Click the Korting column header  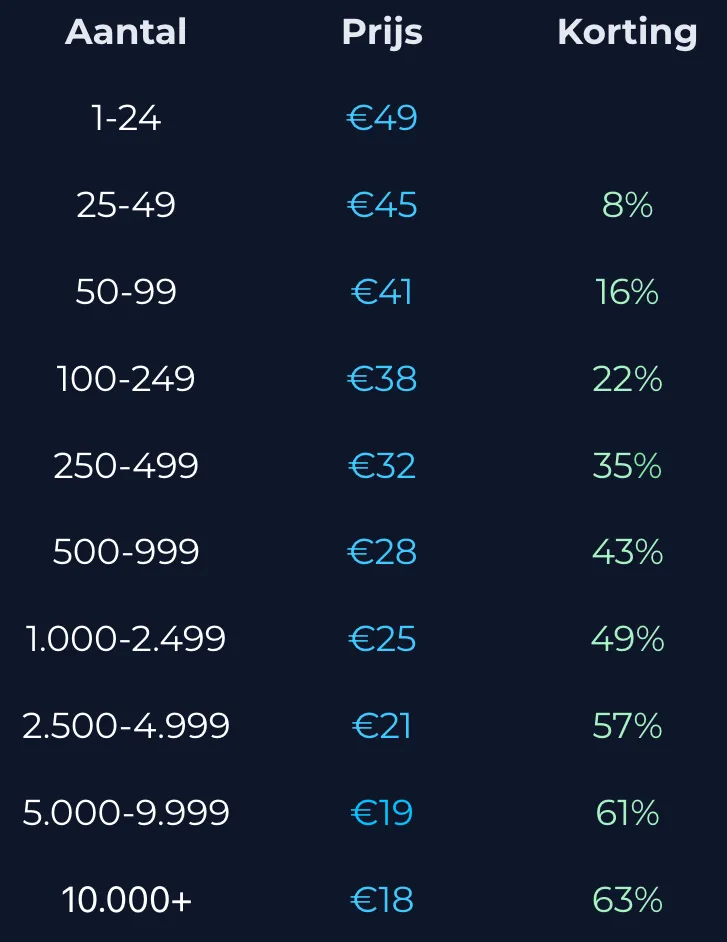pyautogui.click(x=627, y=34)
